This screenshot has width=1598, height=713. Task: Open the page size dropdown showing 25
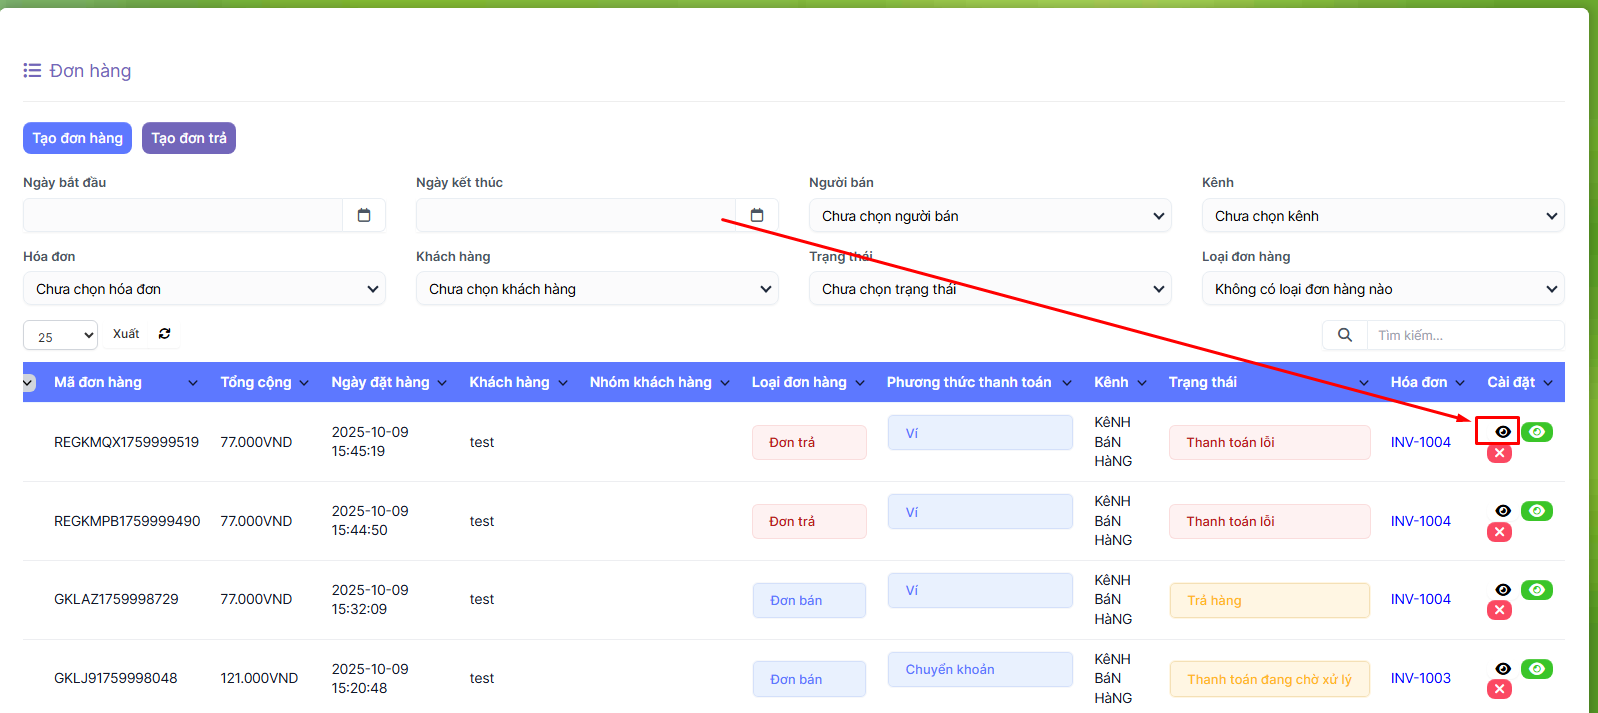point(60,336)
